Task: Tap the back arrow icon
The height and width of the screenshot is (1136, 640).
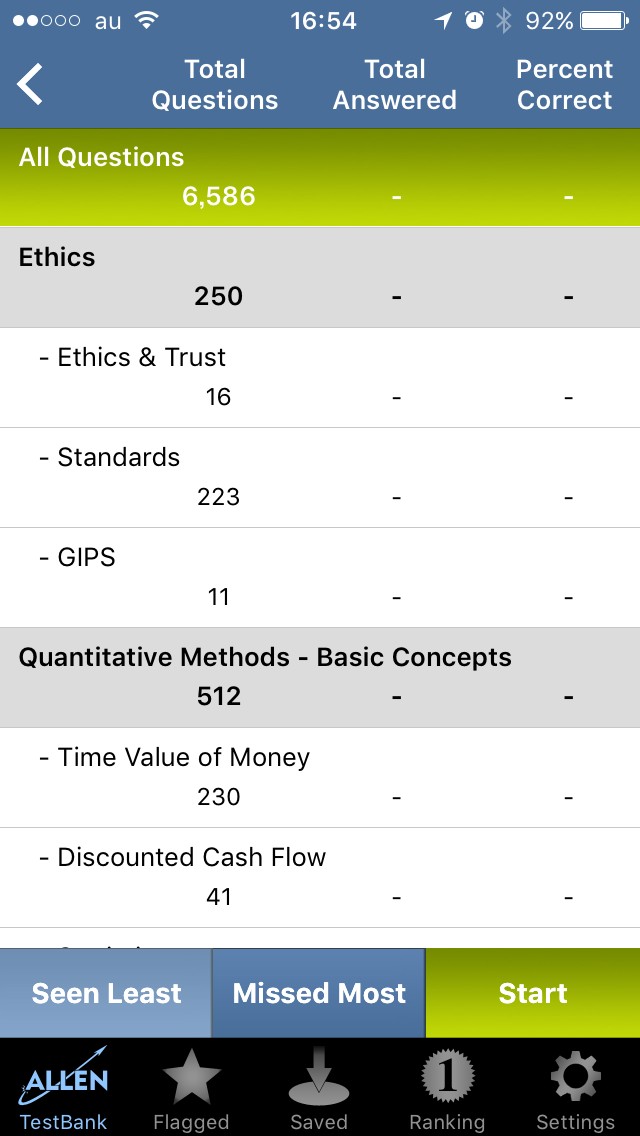Action: point(31,84)
